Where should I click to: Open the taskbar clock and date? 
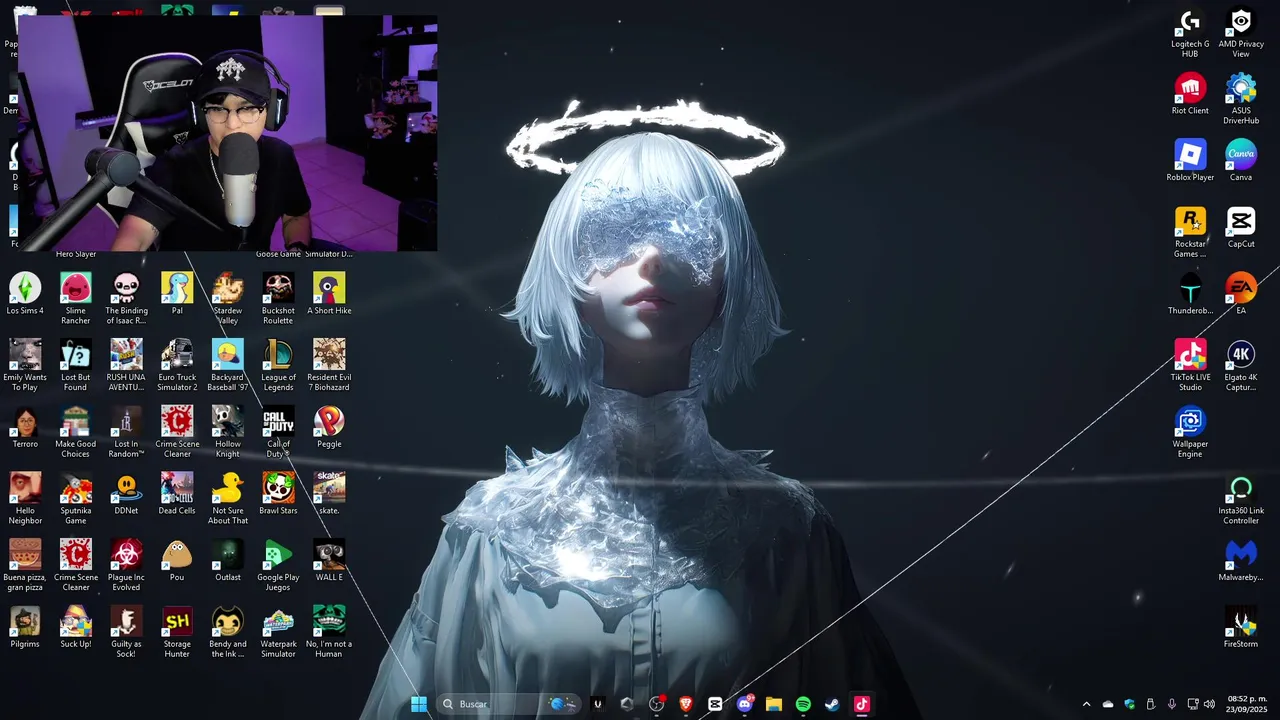(1245, 704)
